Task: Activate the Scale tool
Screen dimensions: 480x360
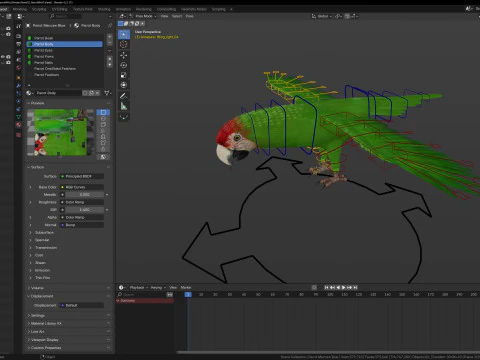Action: (x=124, y=75)
